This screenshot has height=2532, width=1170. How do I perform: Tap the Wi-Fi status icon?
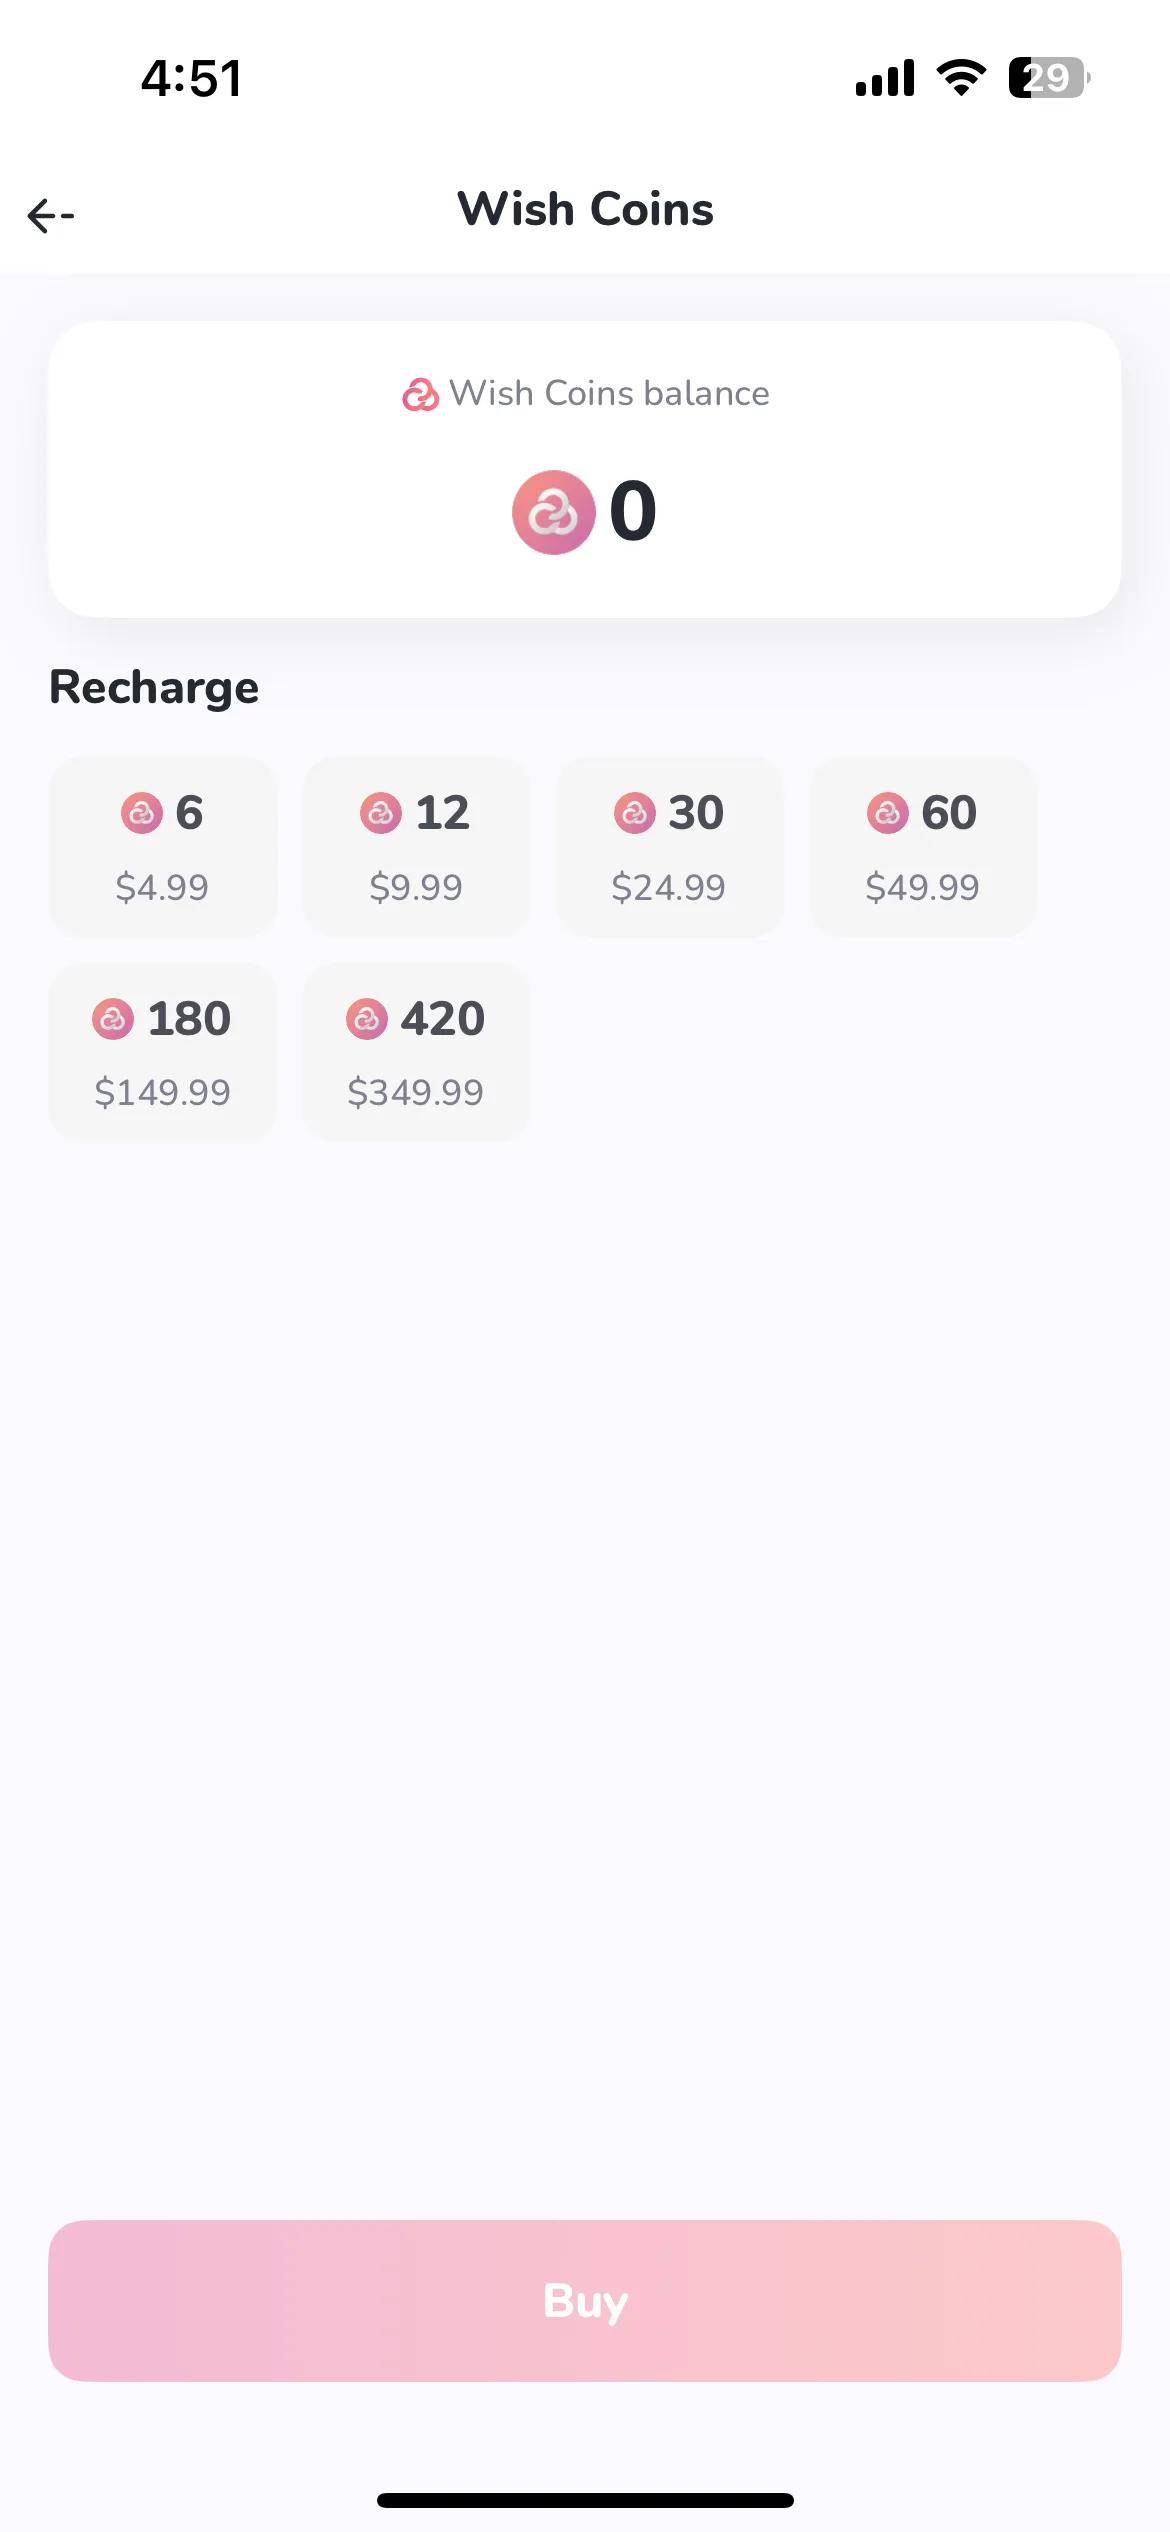pos(961,77)
